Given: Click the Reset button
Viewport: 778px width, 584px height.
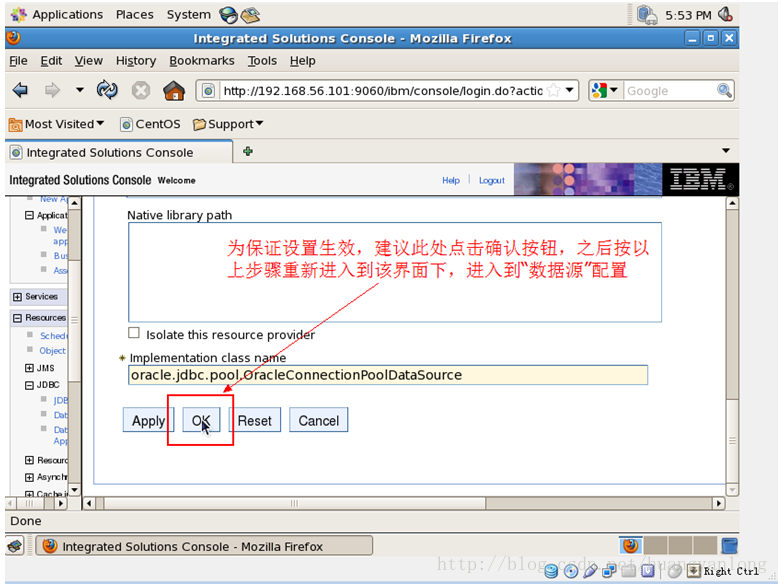Looking at the screenshot, I should coord(255,420).
